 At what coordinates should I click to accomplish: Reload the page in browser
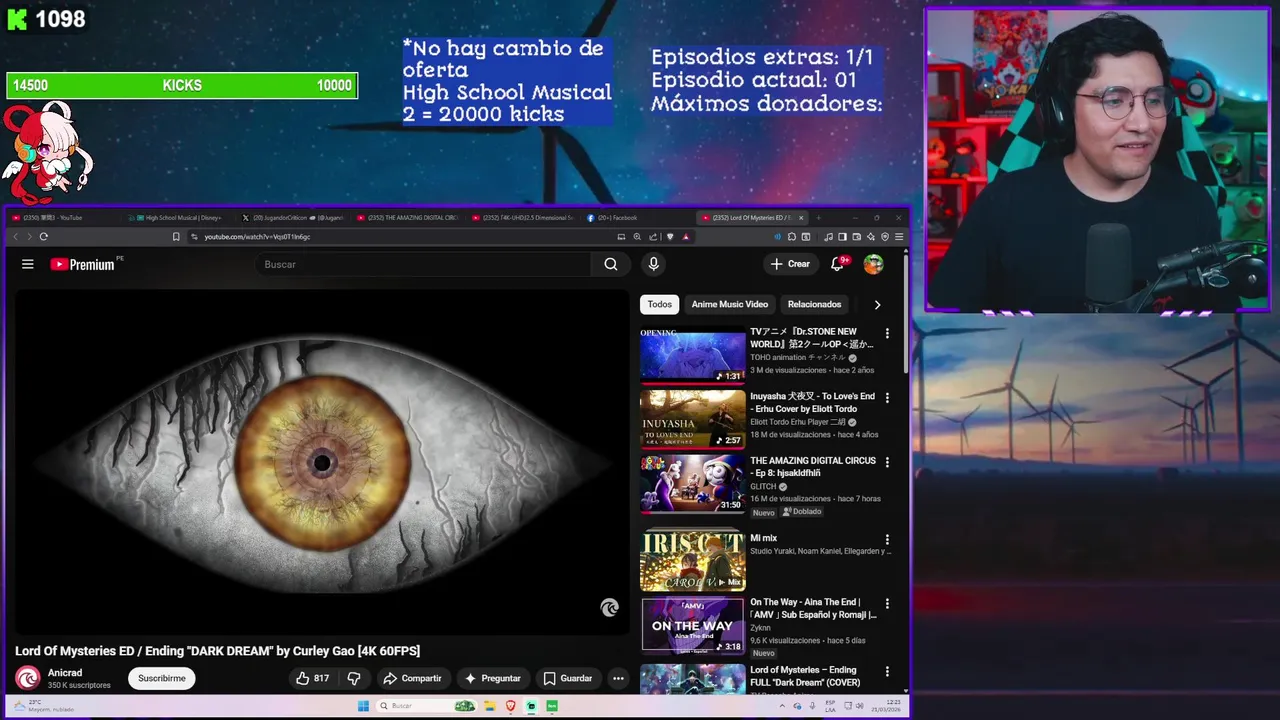(44, 237)
